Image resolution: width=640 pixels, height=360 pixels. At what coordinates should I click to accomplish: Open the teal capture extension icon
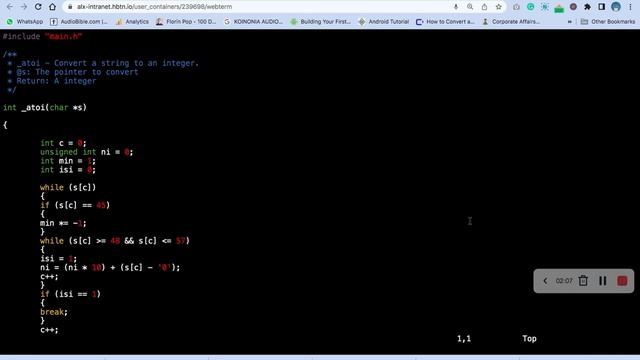[545, 7]
